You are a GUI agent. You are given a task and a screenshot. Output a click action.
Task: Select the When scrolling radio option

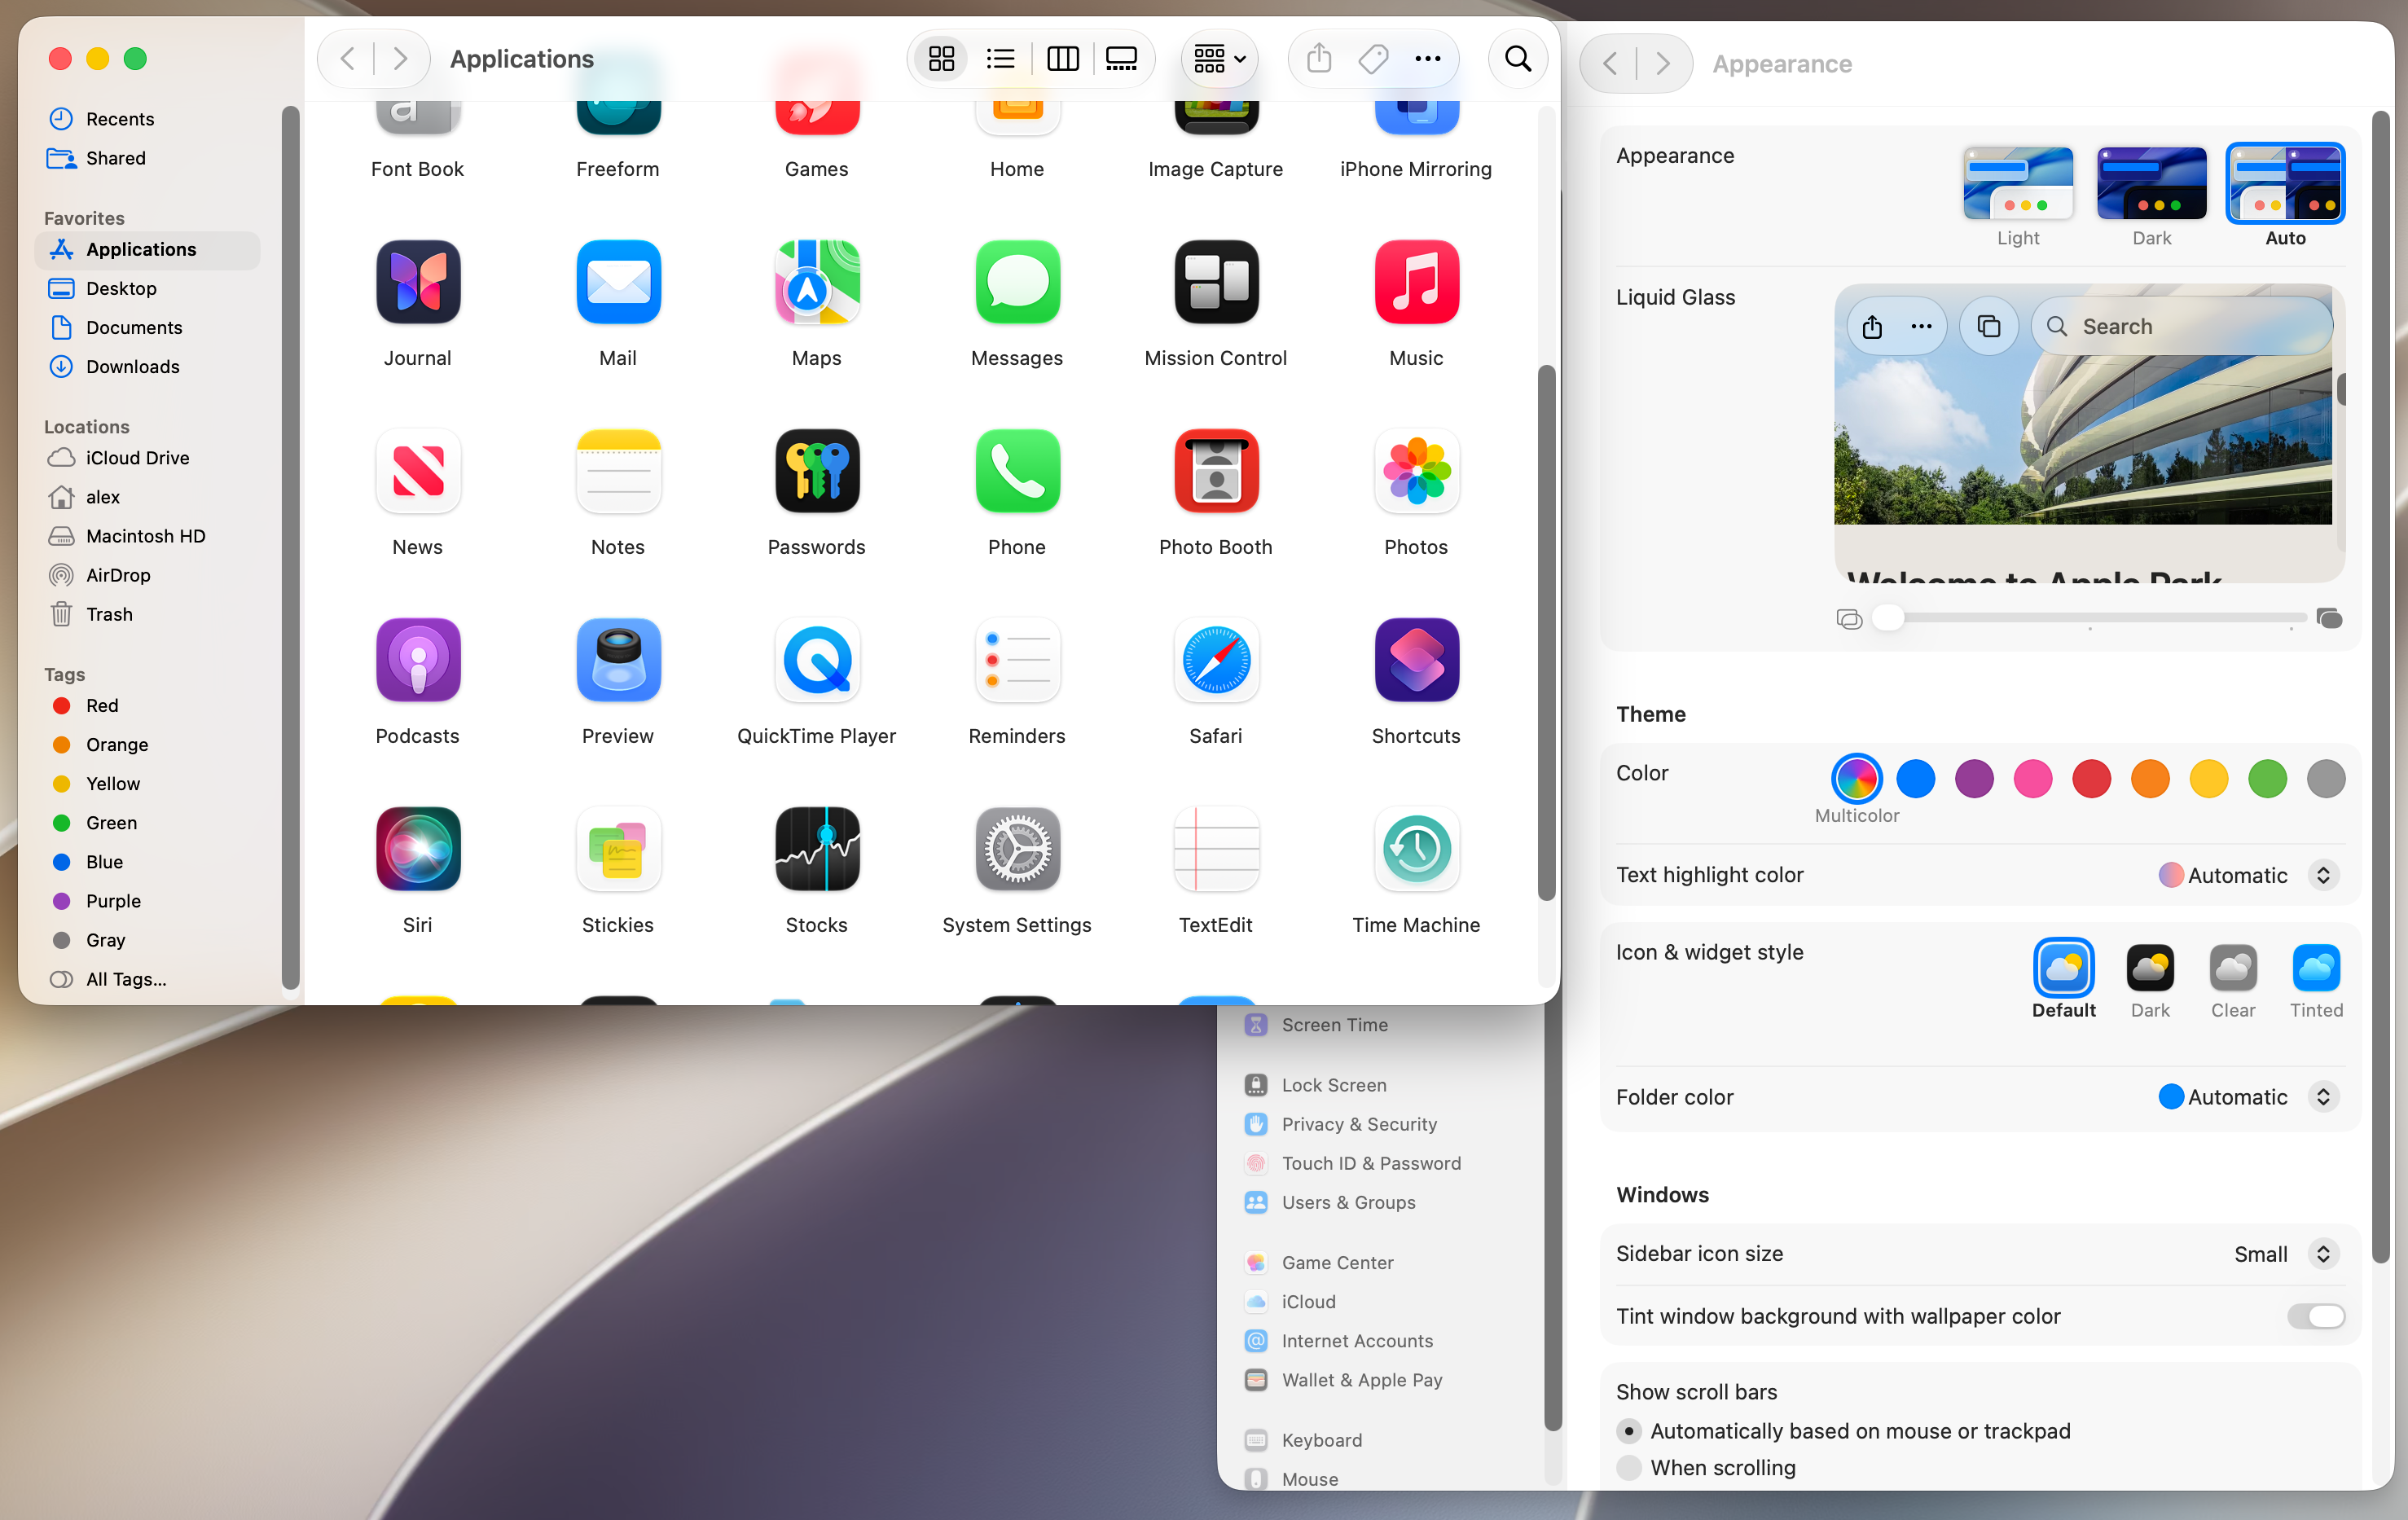(x=1629, y=1468)
